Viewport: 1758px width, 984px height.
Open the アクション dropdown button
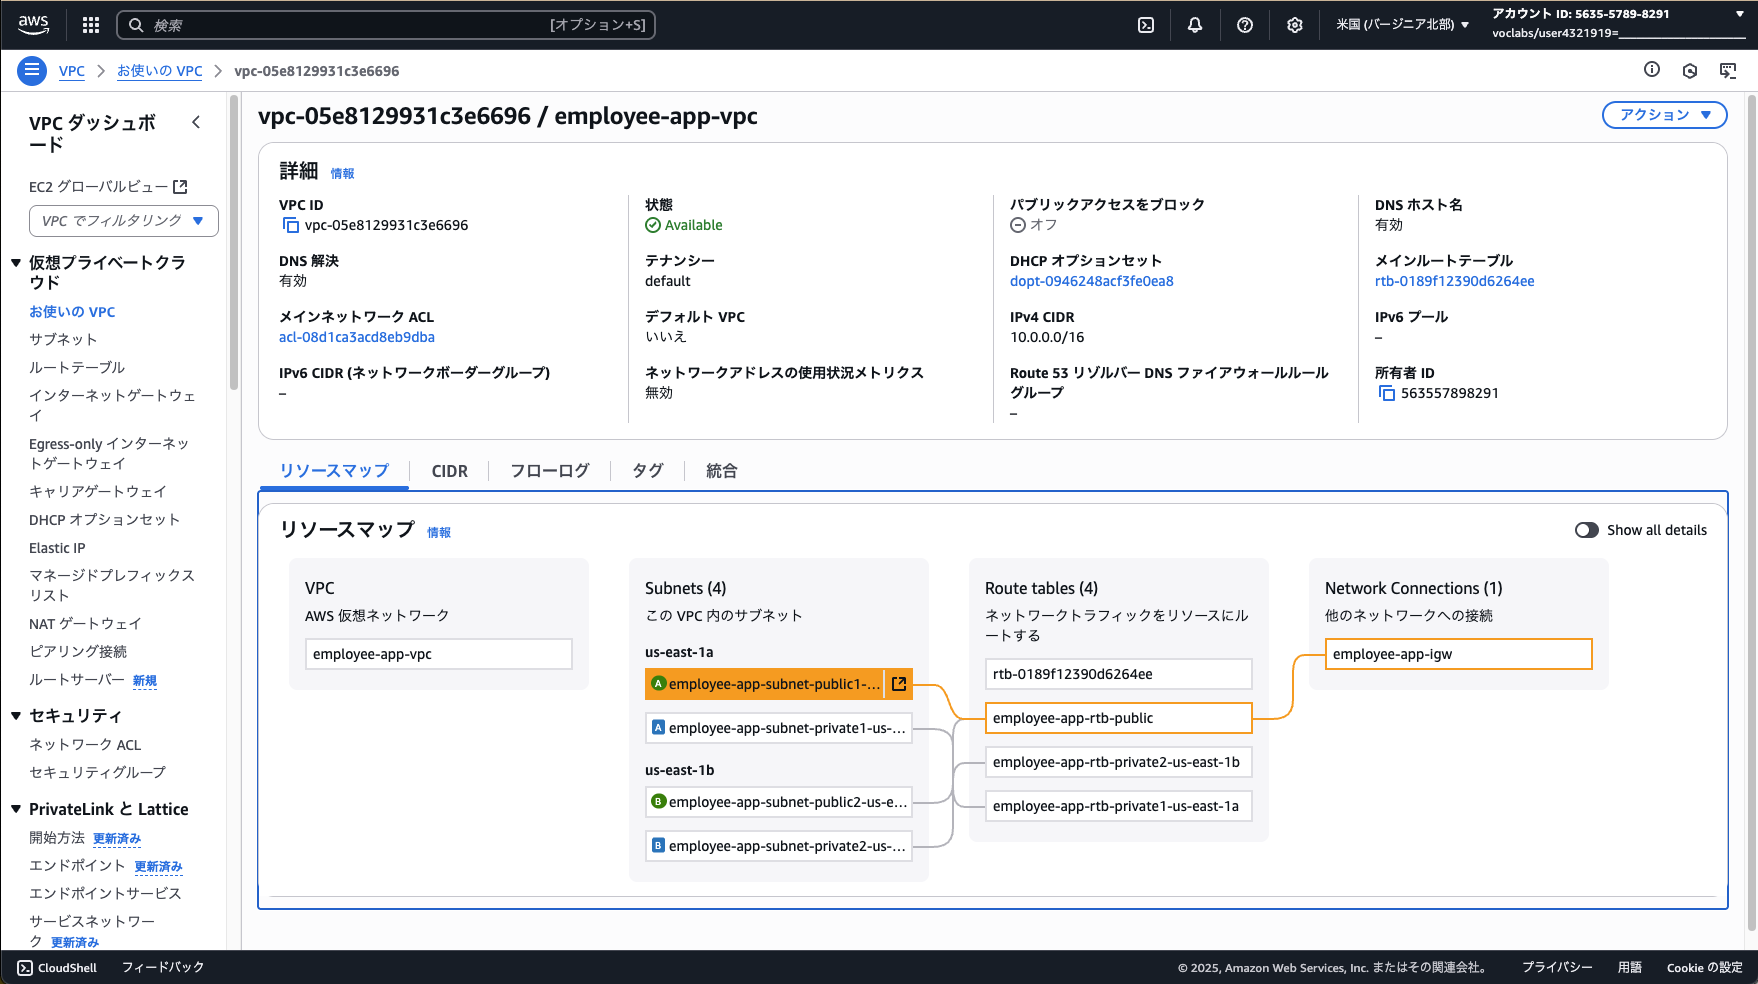point(1665,115)
